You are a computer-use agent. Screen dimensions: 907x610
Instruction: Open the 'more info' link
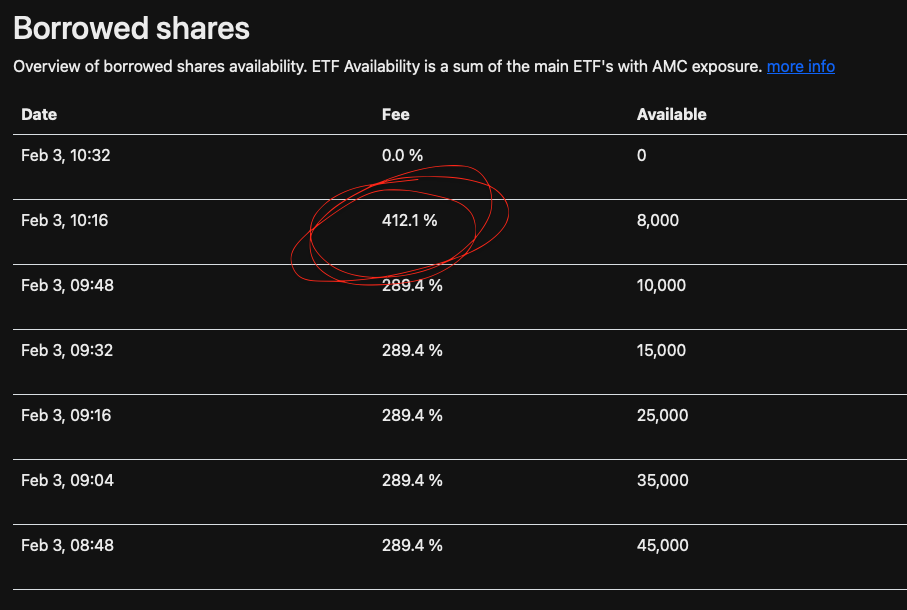click(801, 66)
